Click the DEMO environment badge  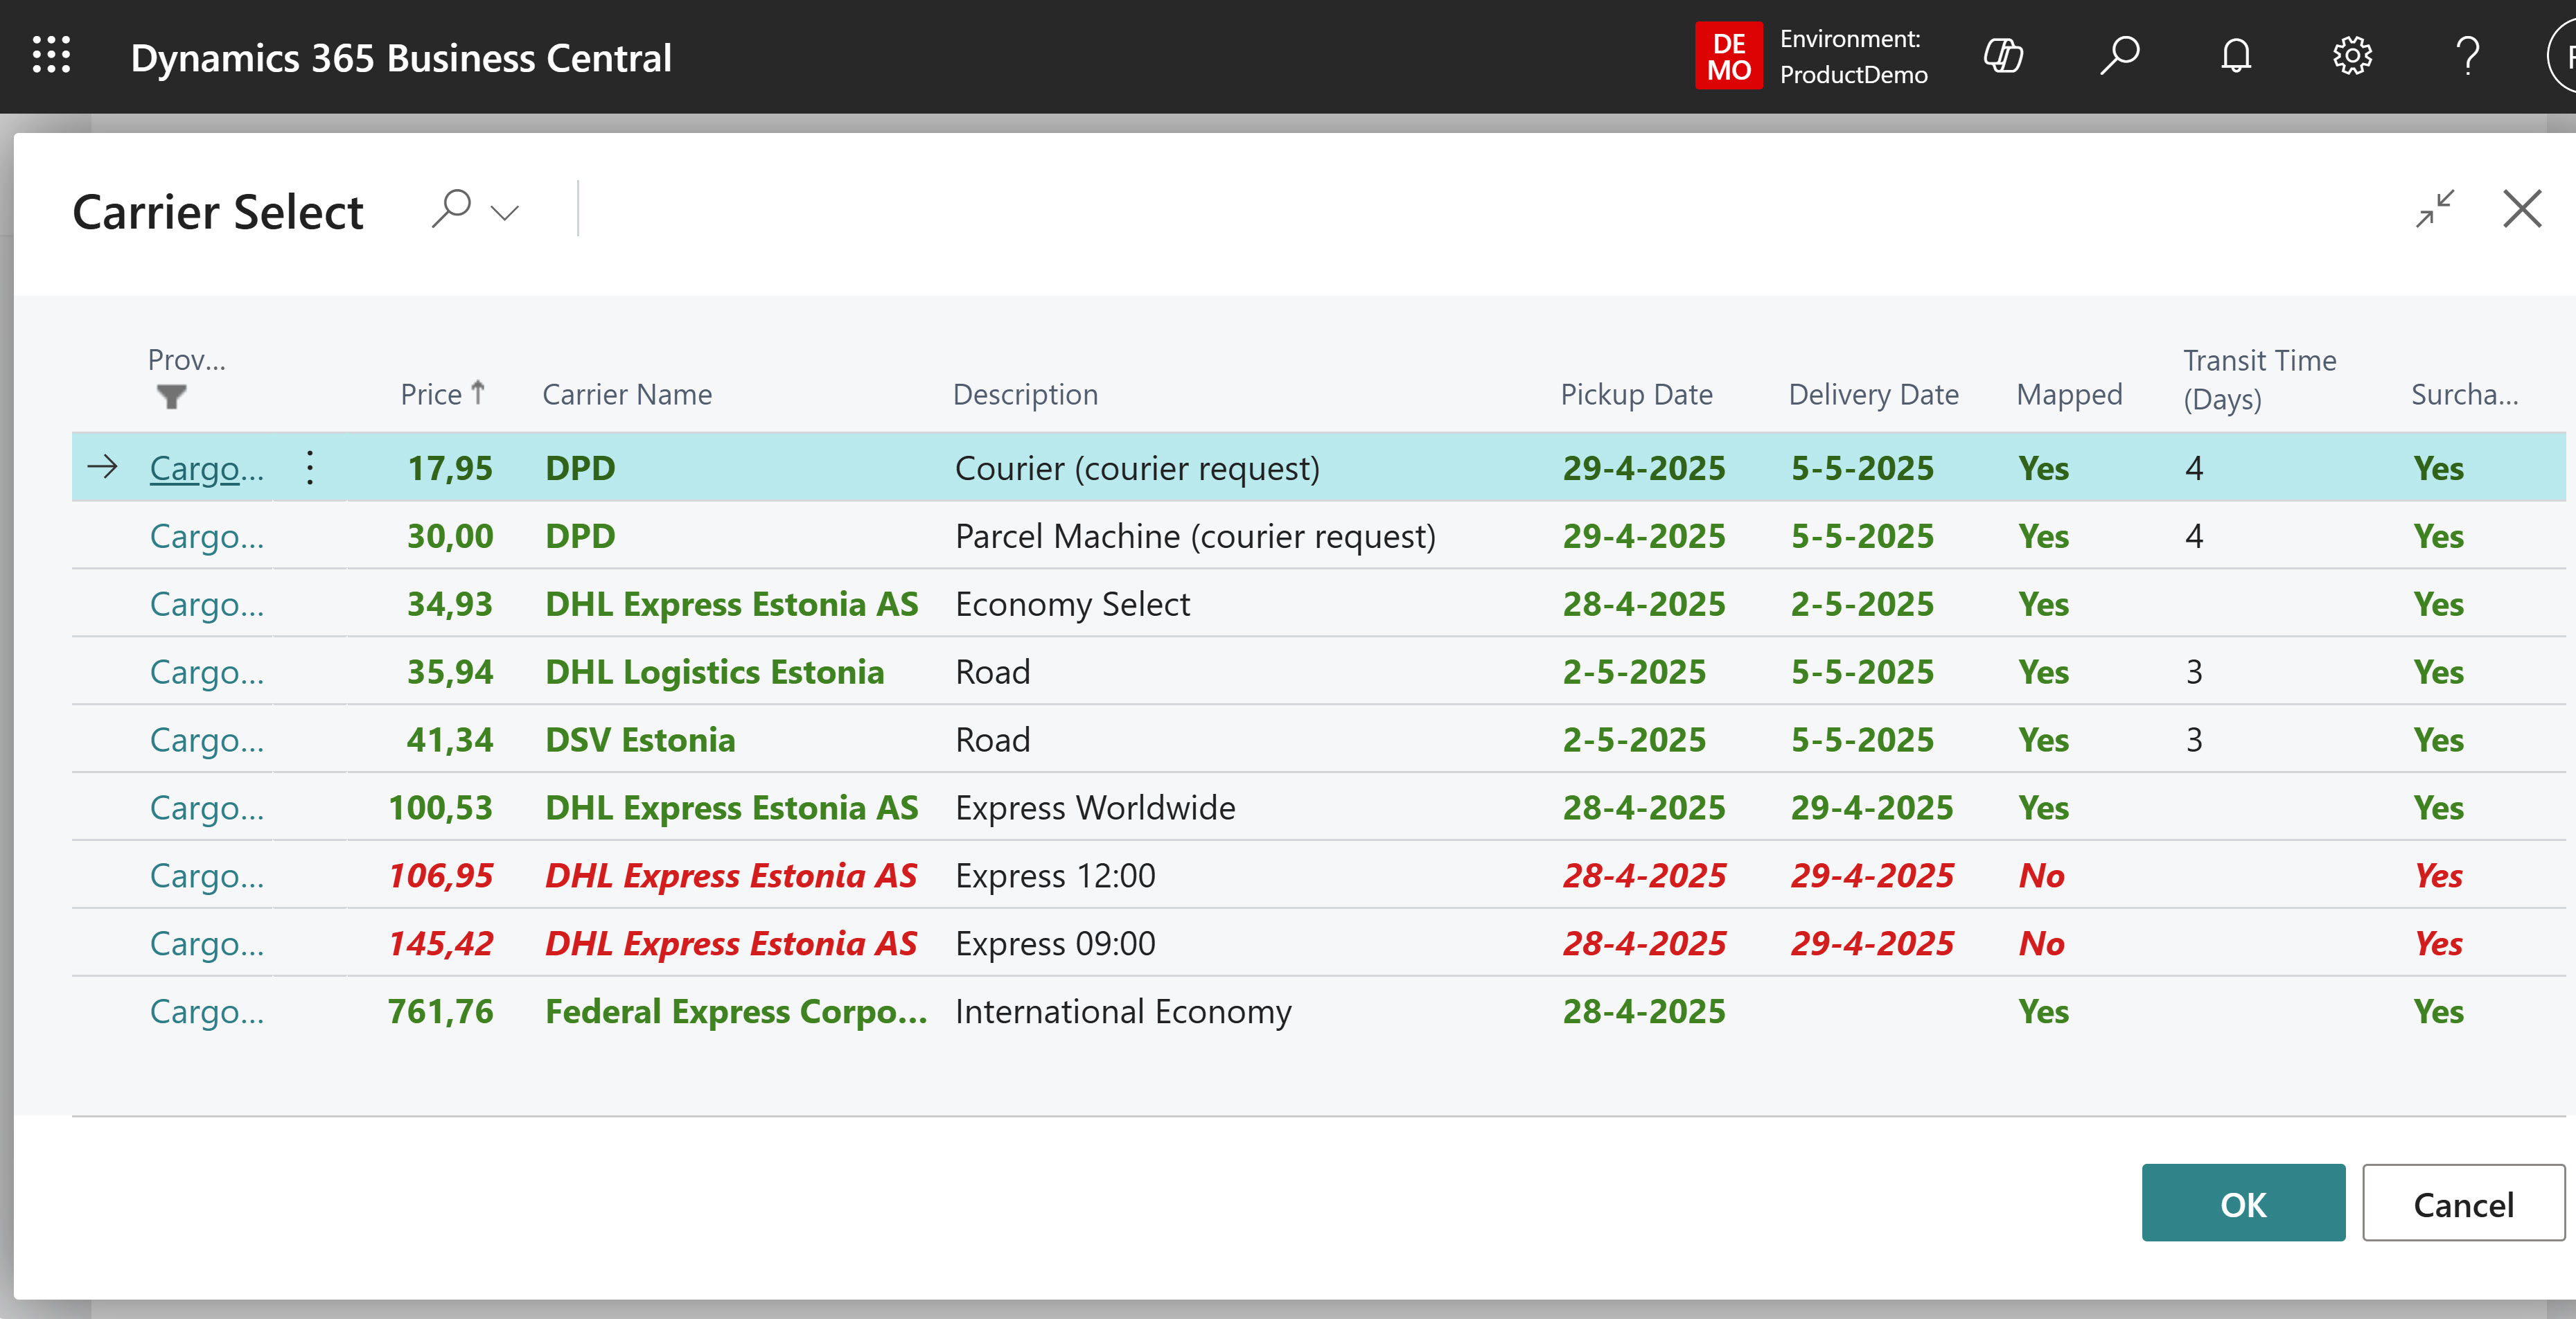[x=1729, y=56]
